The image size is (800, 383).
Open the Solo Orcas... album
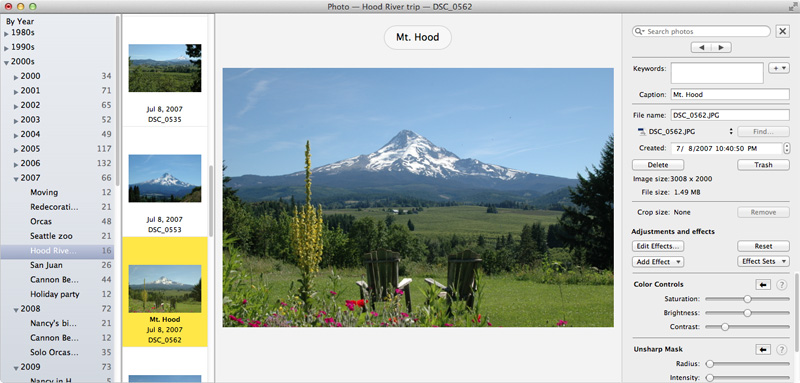[x=54, y=352]
